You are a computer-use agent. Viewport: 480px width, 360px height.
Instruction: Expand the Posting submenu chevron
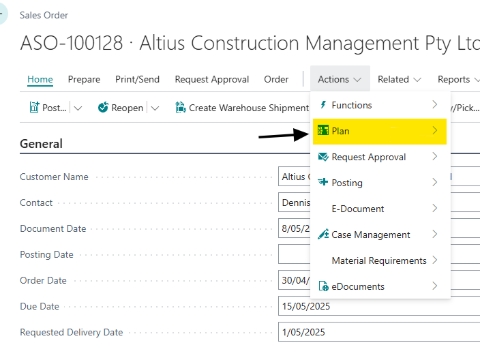[x=434, y=182]
